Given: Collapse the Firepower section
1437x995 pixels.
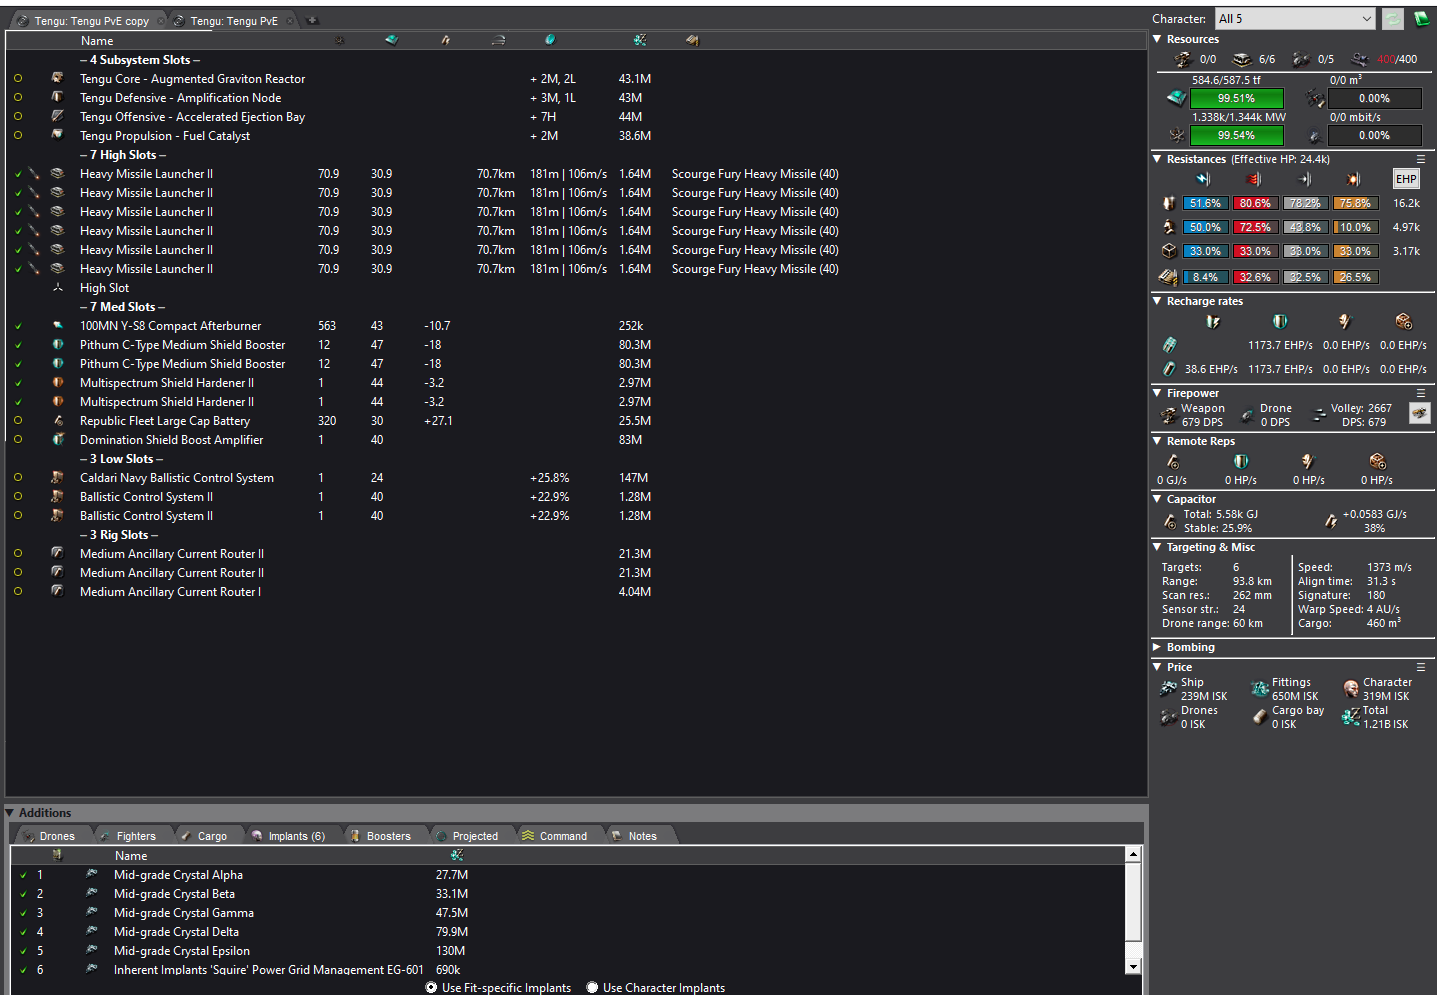Looking at the screenshot, I should 1157,393.
